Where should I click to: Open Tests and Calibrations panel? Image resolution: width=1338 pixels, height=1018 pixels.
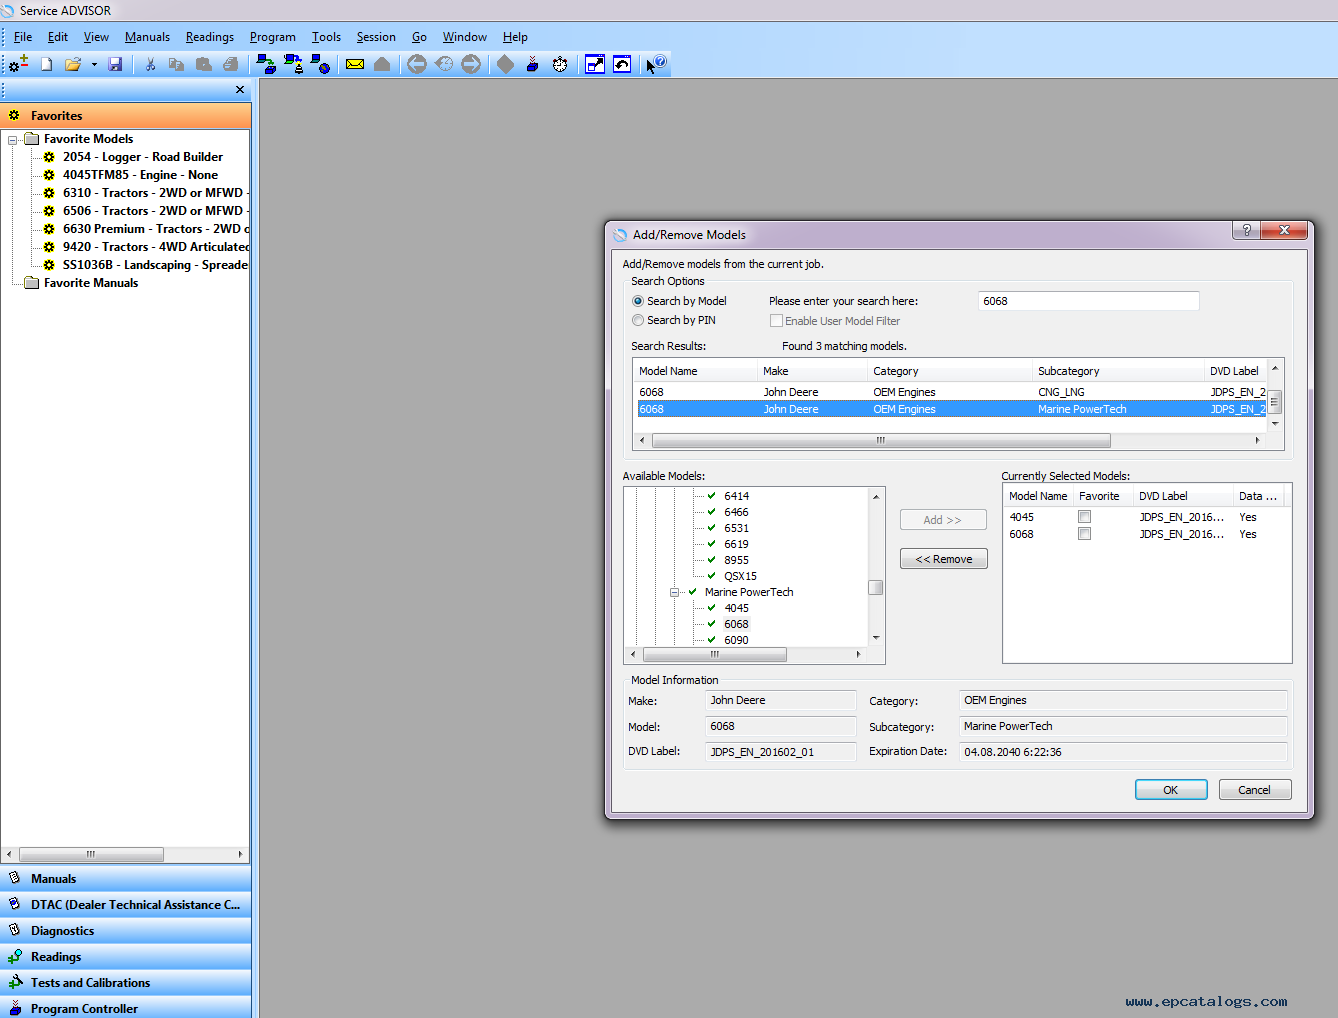(x=126, y=983)
